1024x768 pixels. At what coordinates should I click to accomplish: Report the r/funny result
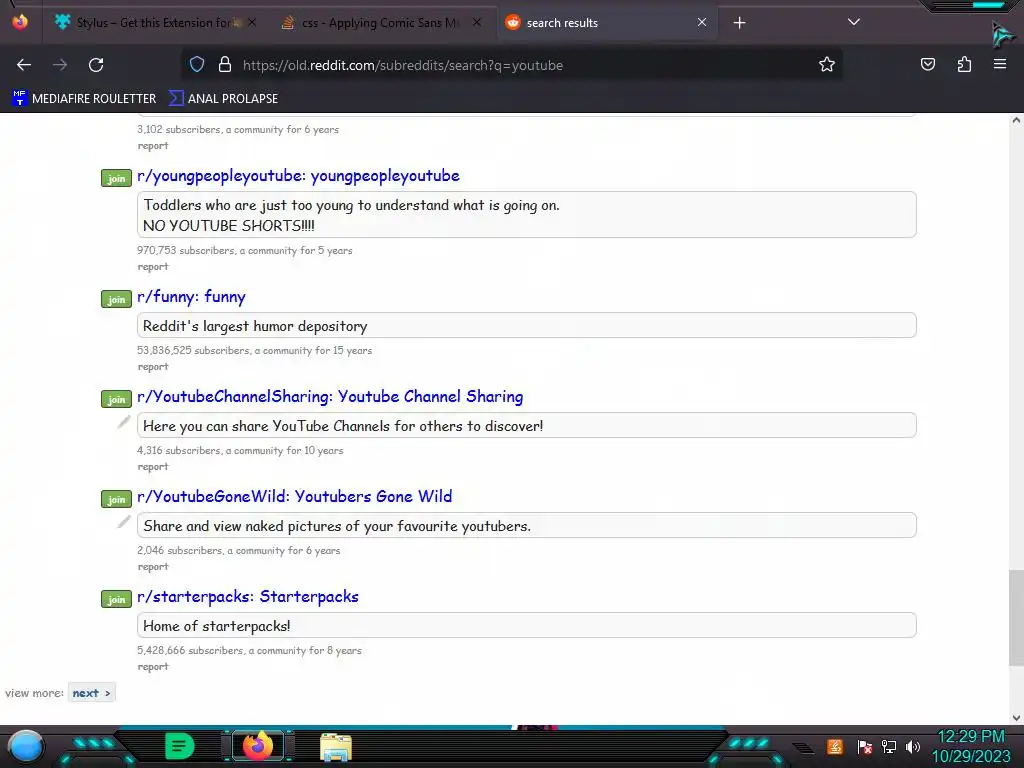pyautogui.click(x=153, y=366)
